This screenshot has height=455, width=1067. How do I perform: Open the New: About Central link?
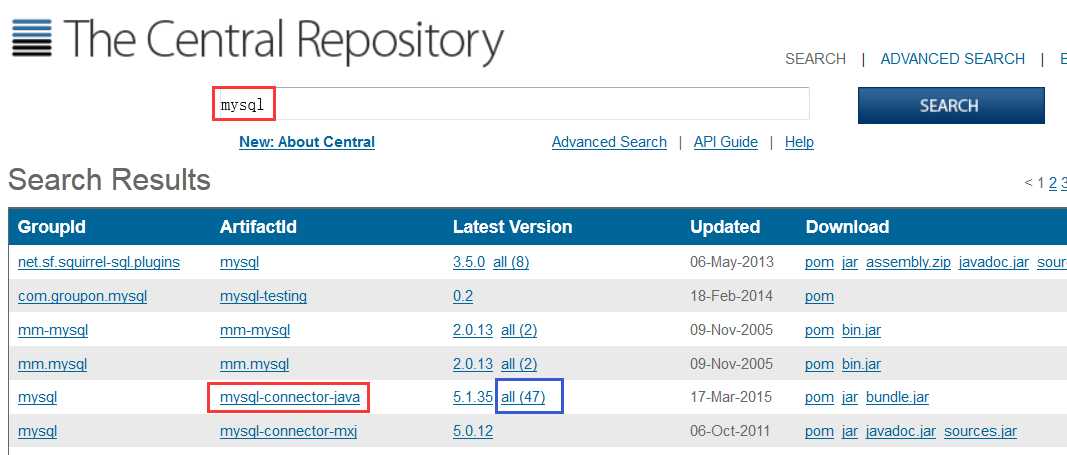(x=307, y=142)
